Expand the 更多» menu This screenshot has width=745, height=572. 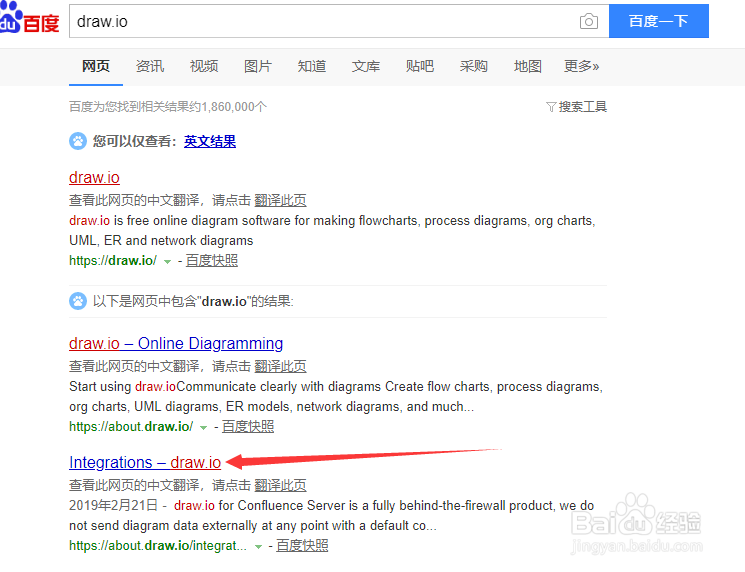pyautogui.click(x=582, y=66)
